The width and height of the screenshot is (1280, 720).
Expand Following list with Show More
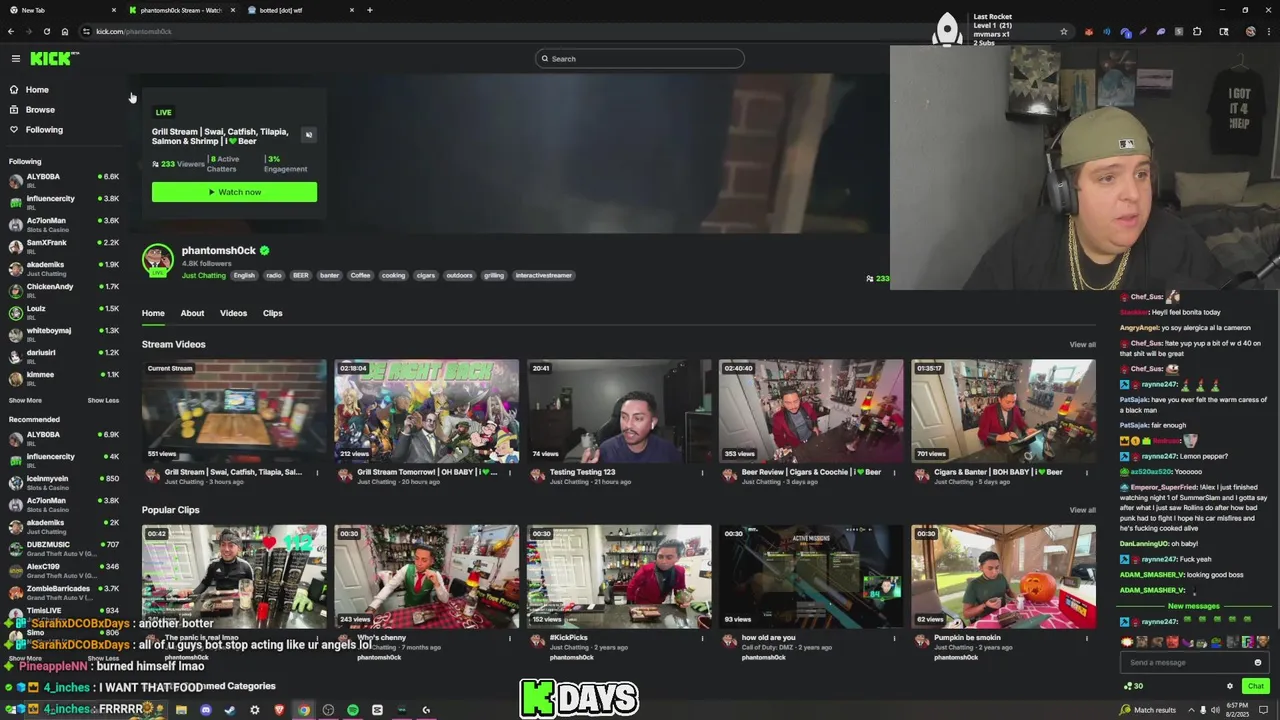[25, 400]
